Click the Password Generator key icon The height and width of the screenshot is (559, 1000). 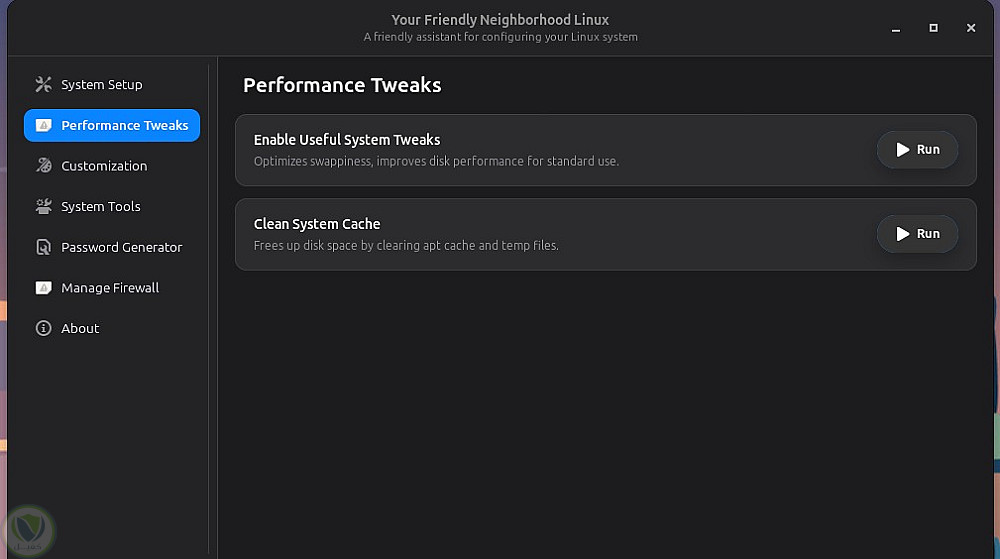tap(43, 247)
